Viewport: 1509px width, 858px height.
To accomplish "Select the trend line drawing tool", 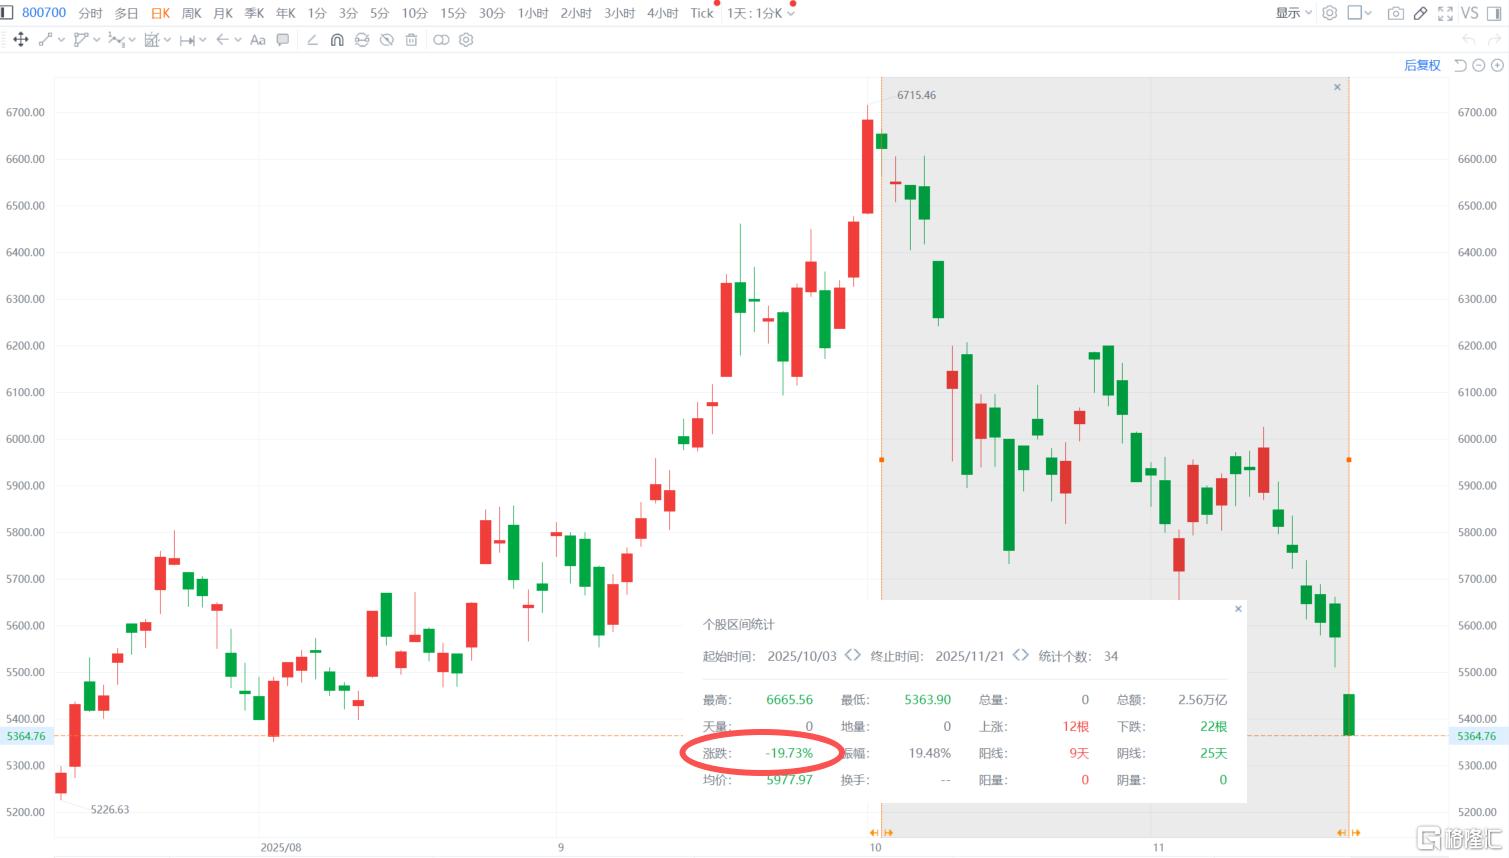I will 45,40.
